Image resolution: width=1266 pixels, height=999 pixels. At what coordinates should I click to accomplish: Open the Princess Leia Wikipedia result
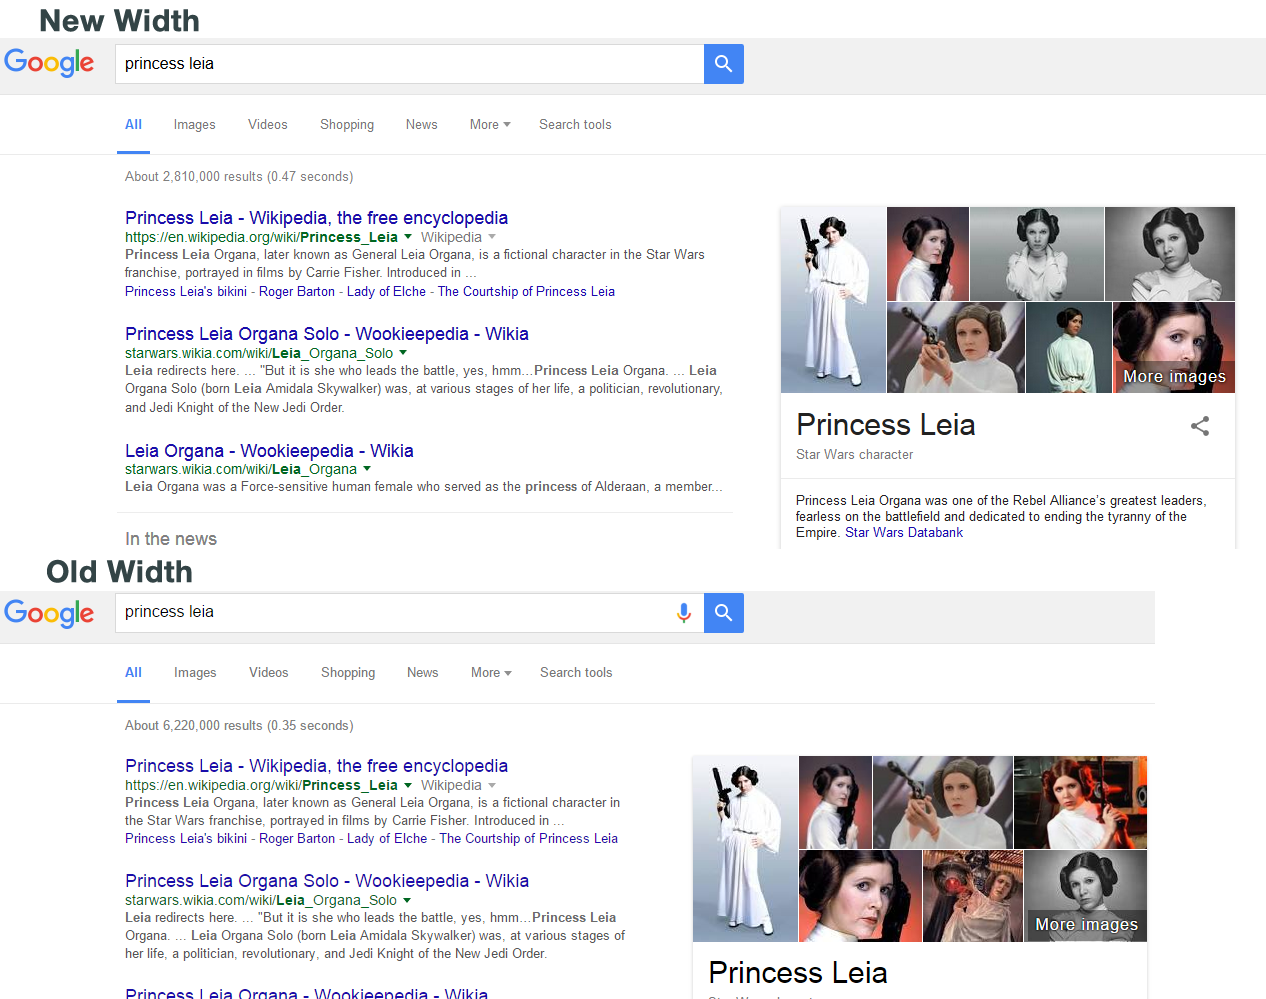pyautogui.click(x=316, y=218)
